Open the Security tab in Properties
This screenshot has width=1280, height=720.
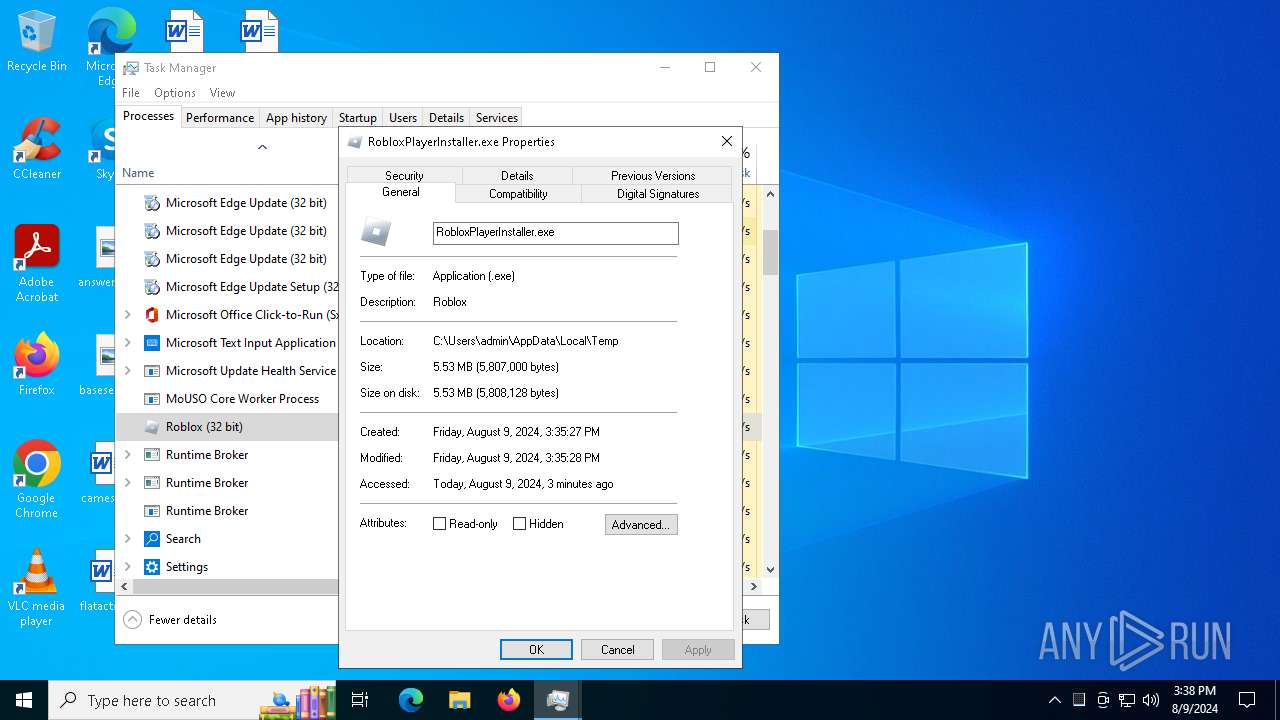pos(404,175)
